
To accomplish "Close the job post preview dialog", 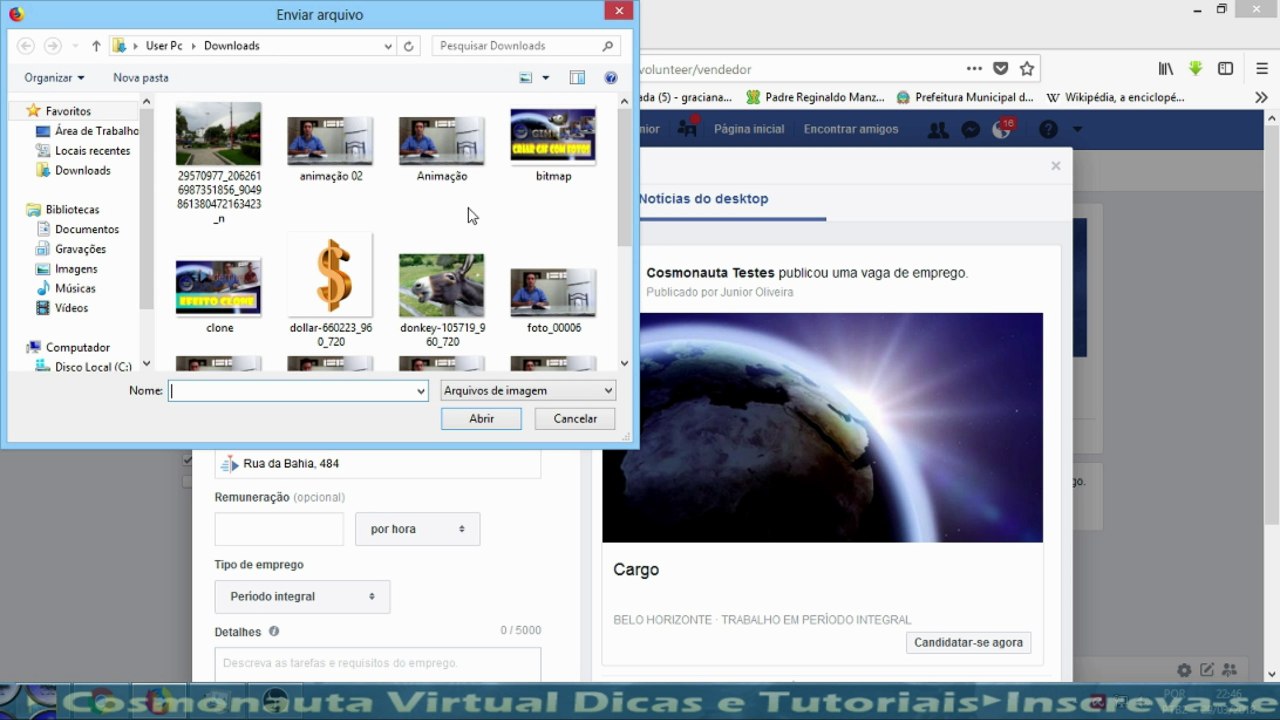I will (x=1055, y=166).
